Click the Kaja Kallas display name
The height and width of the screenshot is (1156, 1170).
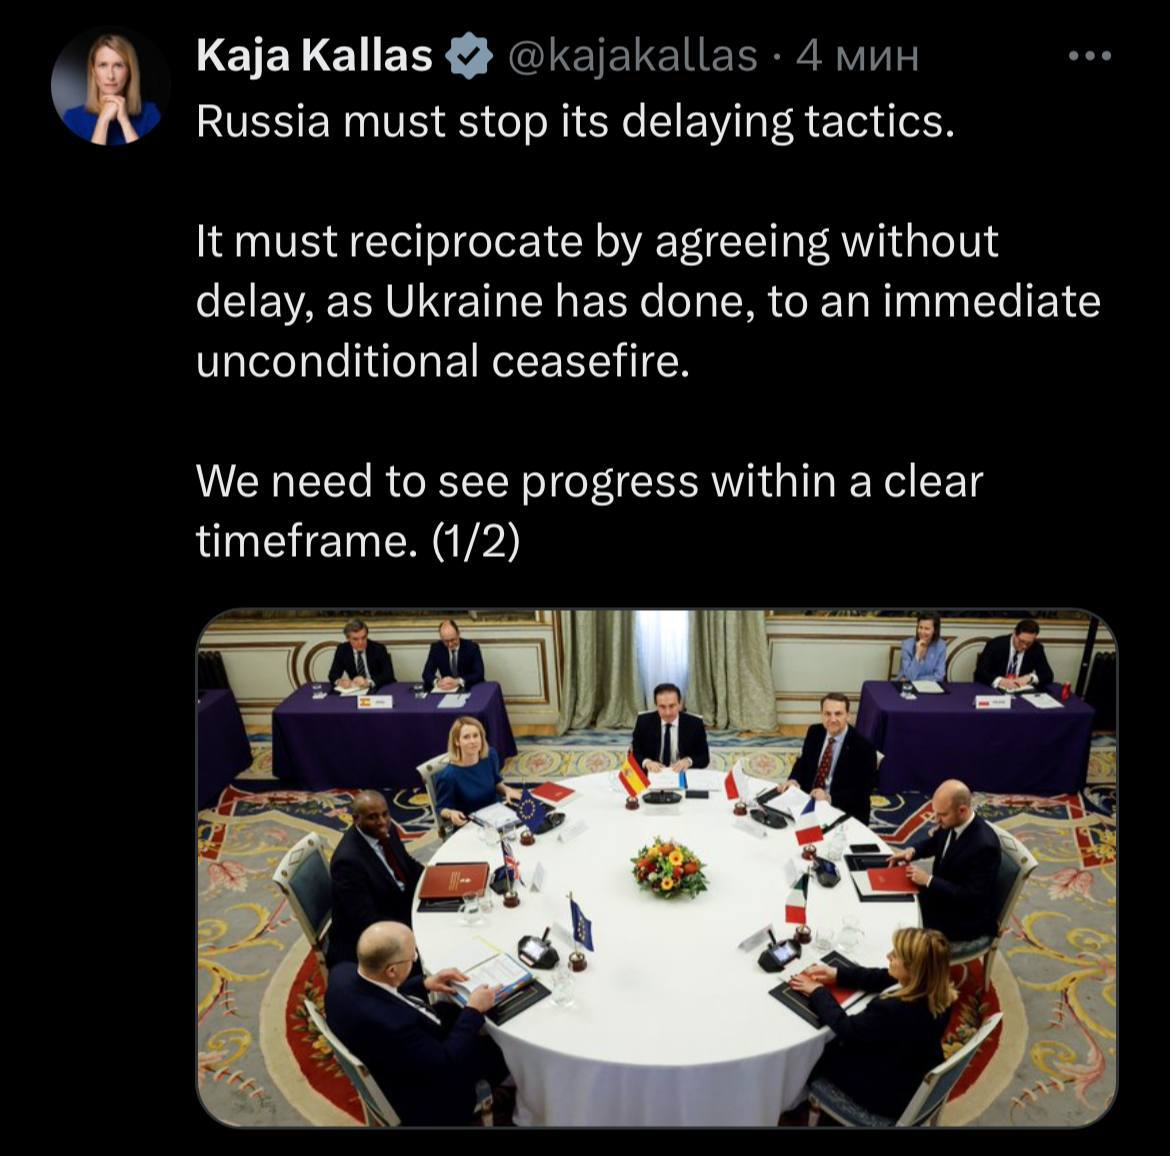pos(314,56)
